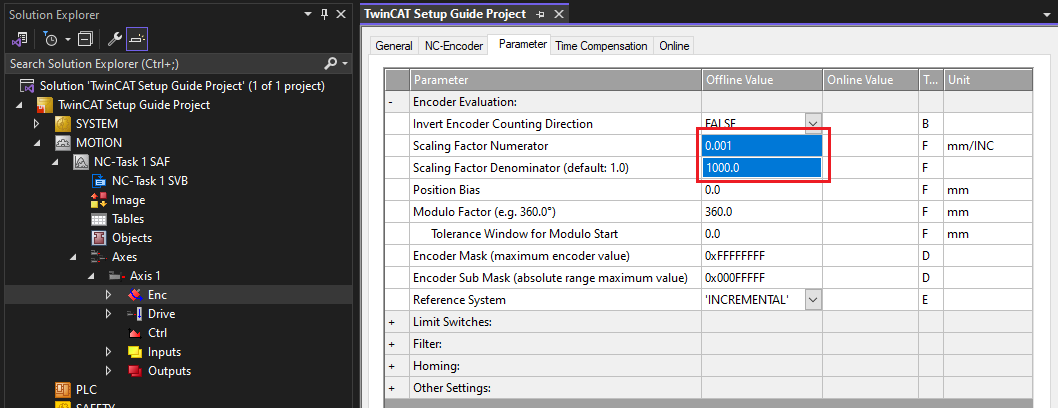Viewport: 1058px width, 408px height.
Task: Collapse the NC-Task 1 SAF node
Action: (x=56, y=162)
